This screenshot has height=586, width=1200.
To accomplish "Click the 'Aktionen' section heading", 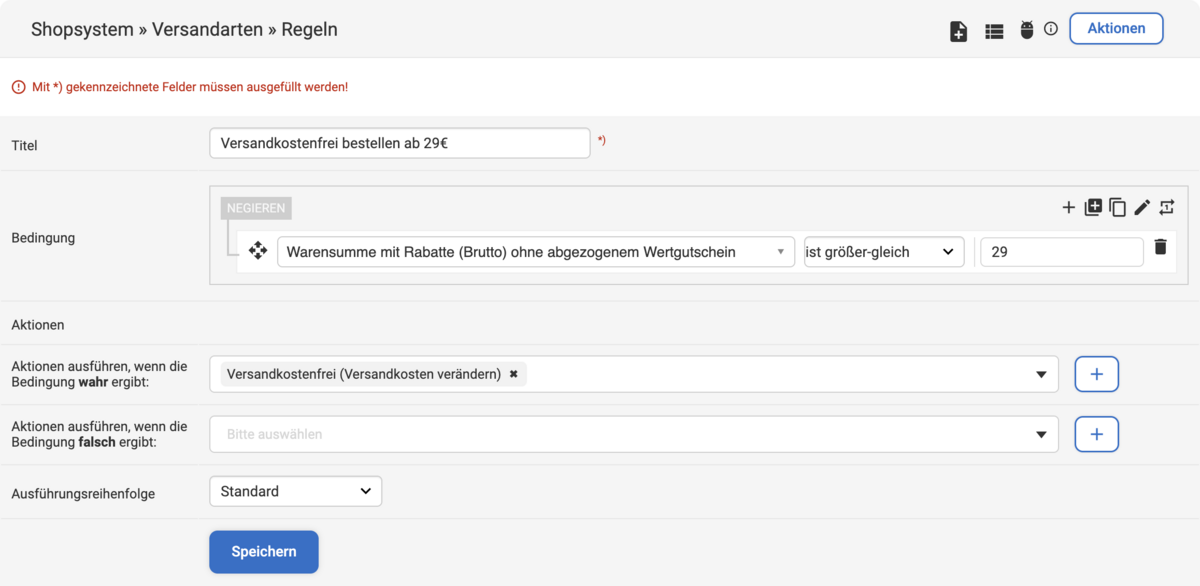I will [x=38, y=325].
